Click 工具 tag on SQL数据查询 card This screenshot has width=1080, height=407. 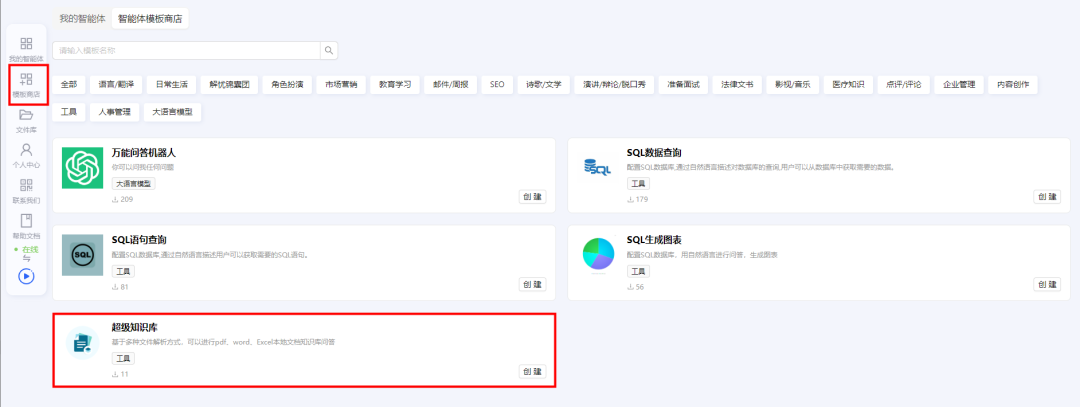pos(638,184)
